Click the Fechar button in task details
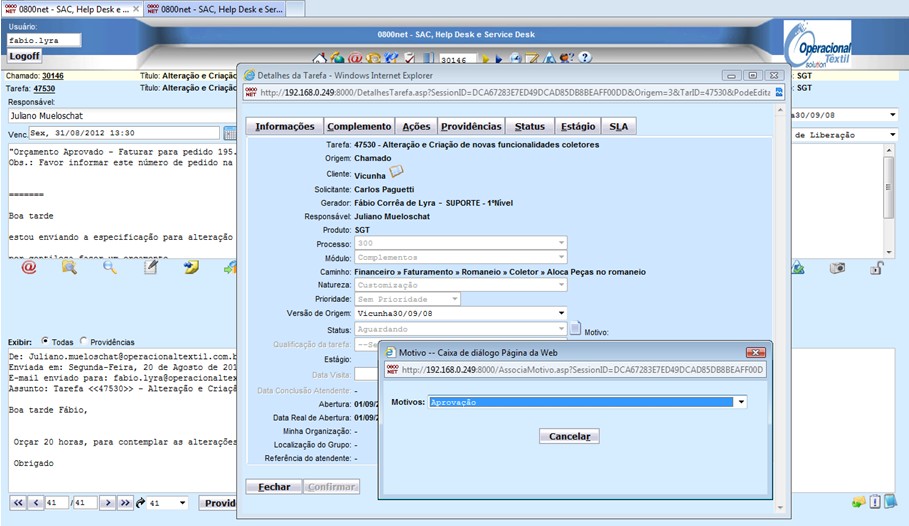Screen dimensions: 909x526 (274, 487)
